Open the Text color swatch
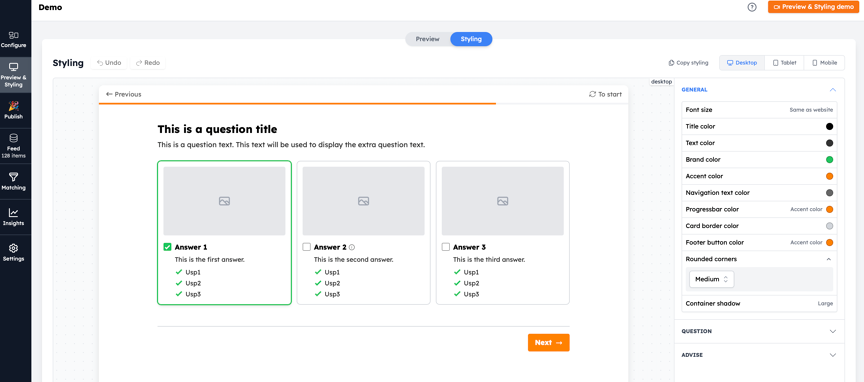This screenshot has height=382, width=864. tap(829, 143)
